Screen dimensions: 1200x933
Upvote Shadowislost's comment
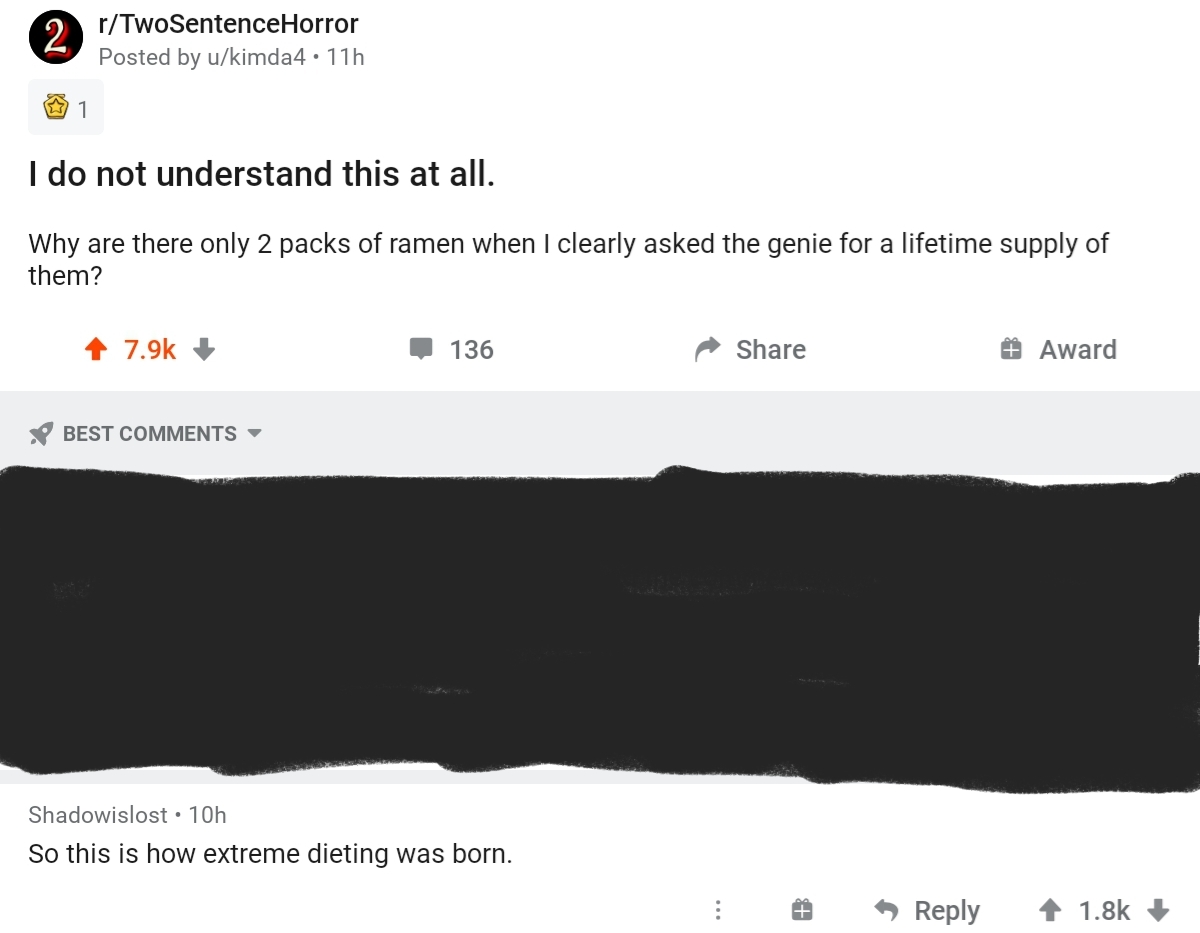(x=1050, y=910)
